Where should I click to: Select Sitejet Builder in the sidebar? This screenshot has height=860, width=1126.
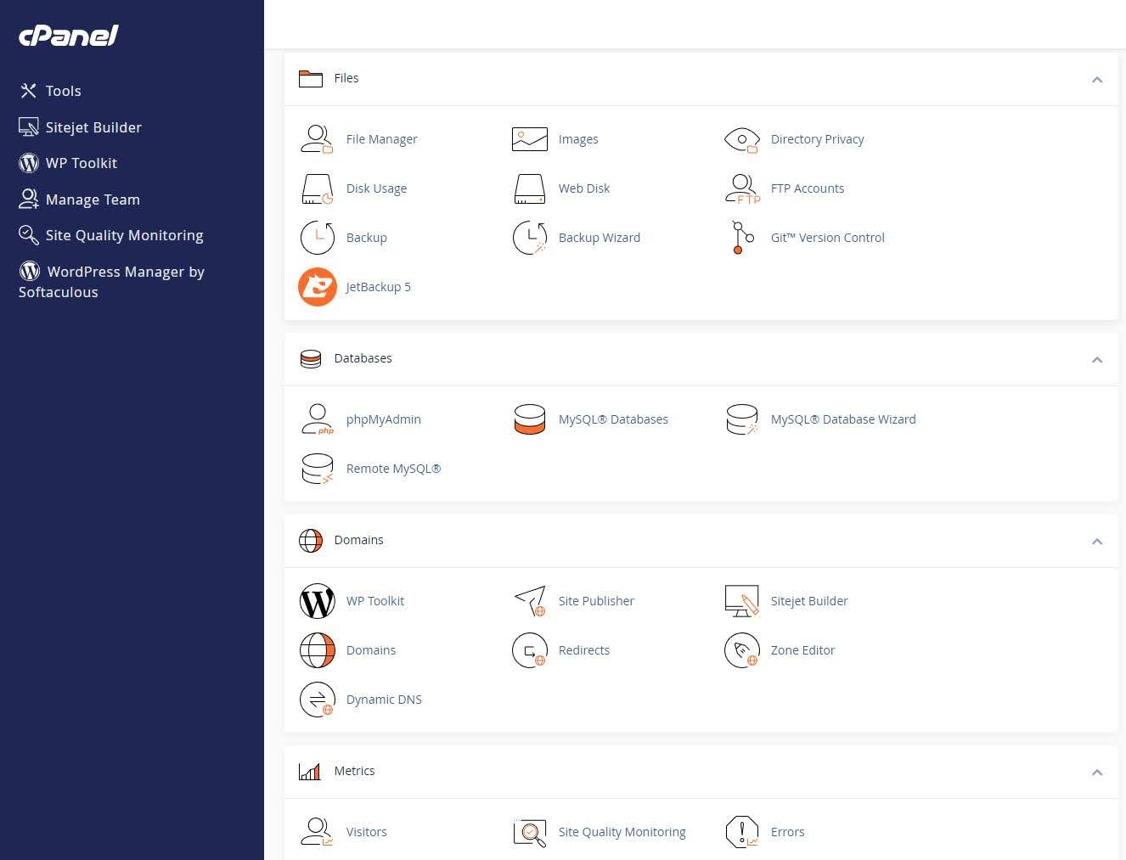(80, 128)
